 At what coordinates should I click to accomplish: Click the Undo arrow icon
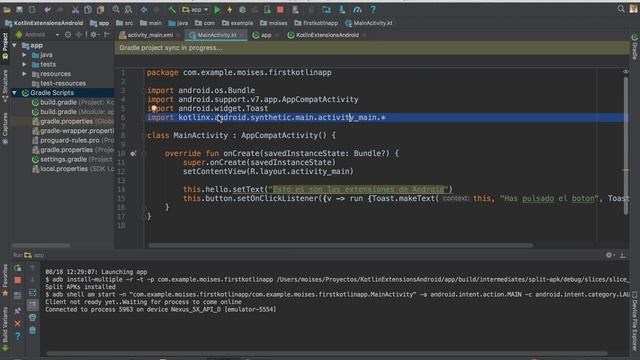click(x=48, y=9)
